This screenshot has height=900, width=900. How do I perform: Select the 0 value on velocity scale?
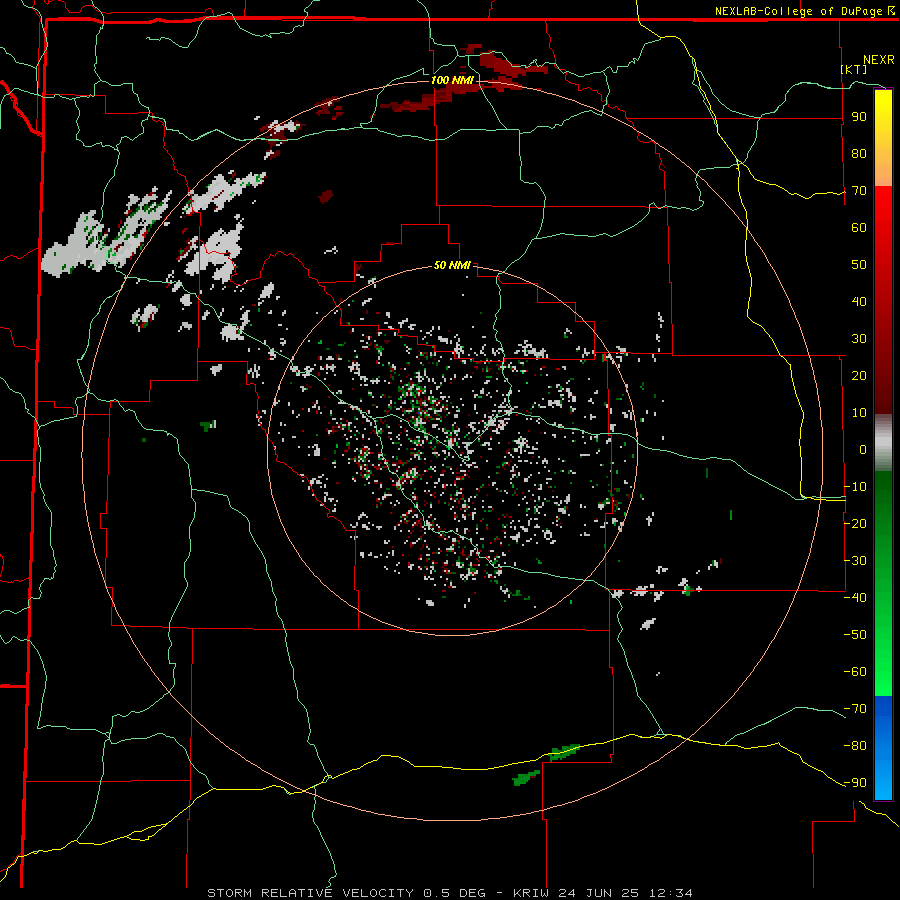(x=863, y=450)
